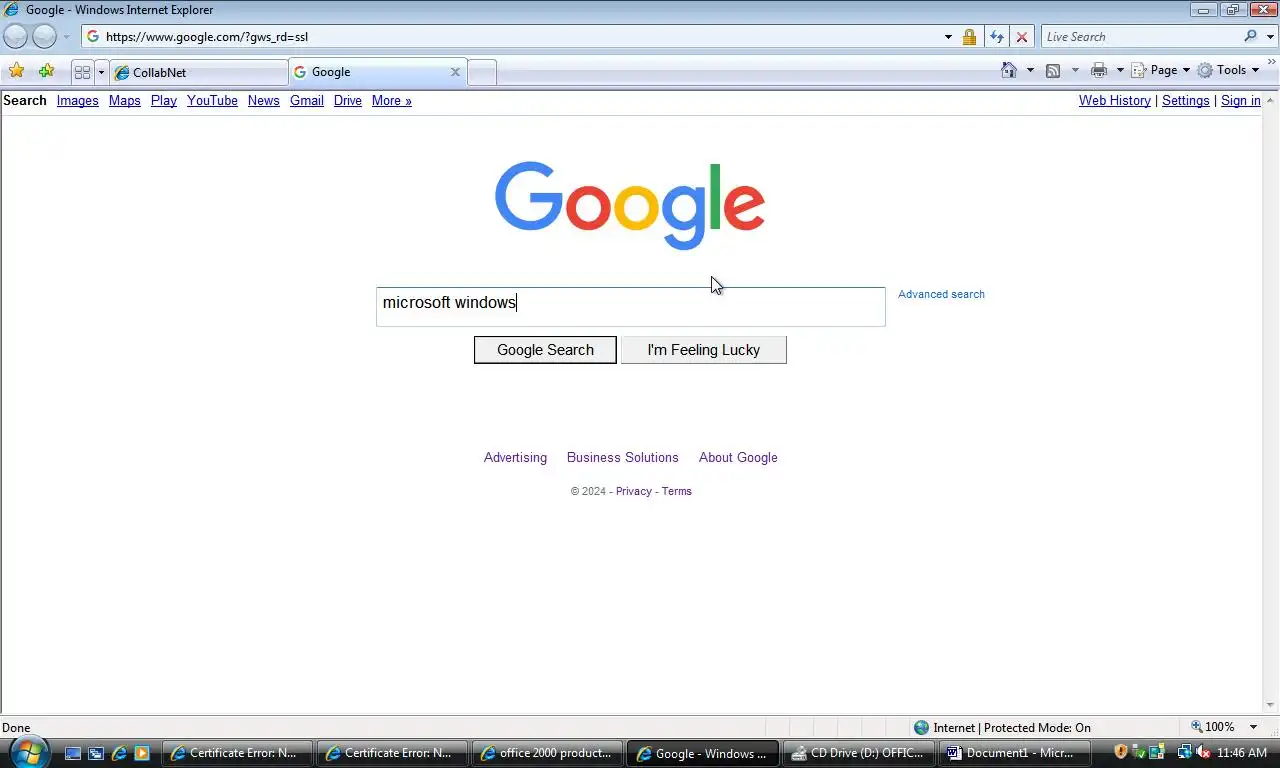Close the Google tab
The width and height of the screenshot is (1280, 768).
point(455,72)
